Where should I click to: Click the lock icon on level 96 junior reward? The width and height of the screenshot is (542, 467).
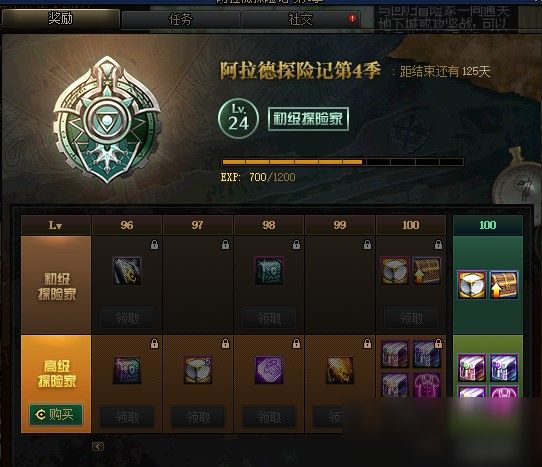(154, 245)
